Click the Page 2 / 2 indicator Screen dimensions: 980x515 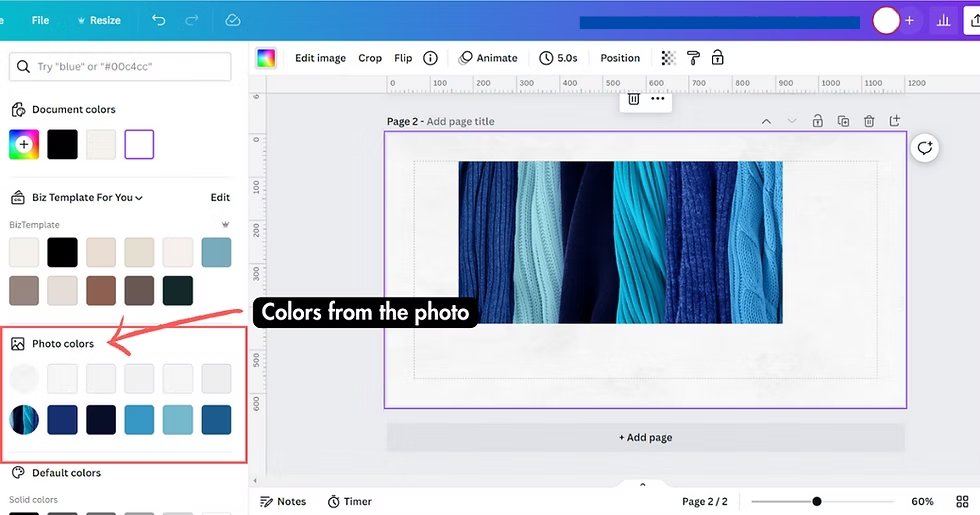click(704, 501)
